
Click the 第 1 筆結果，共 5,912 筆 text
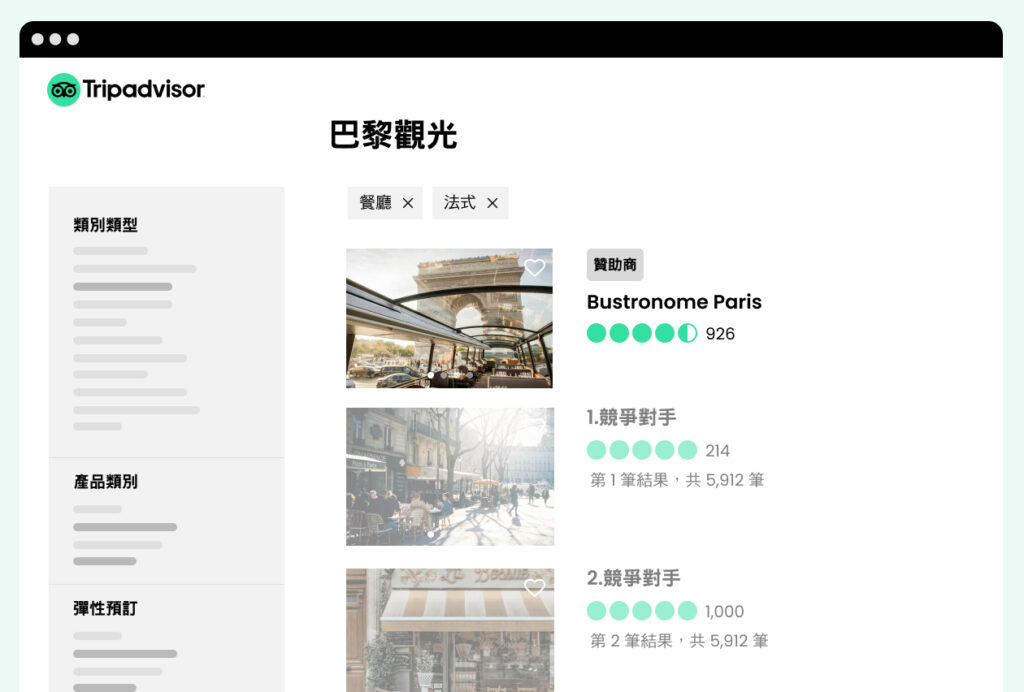(x=677, y=480)
